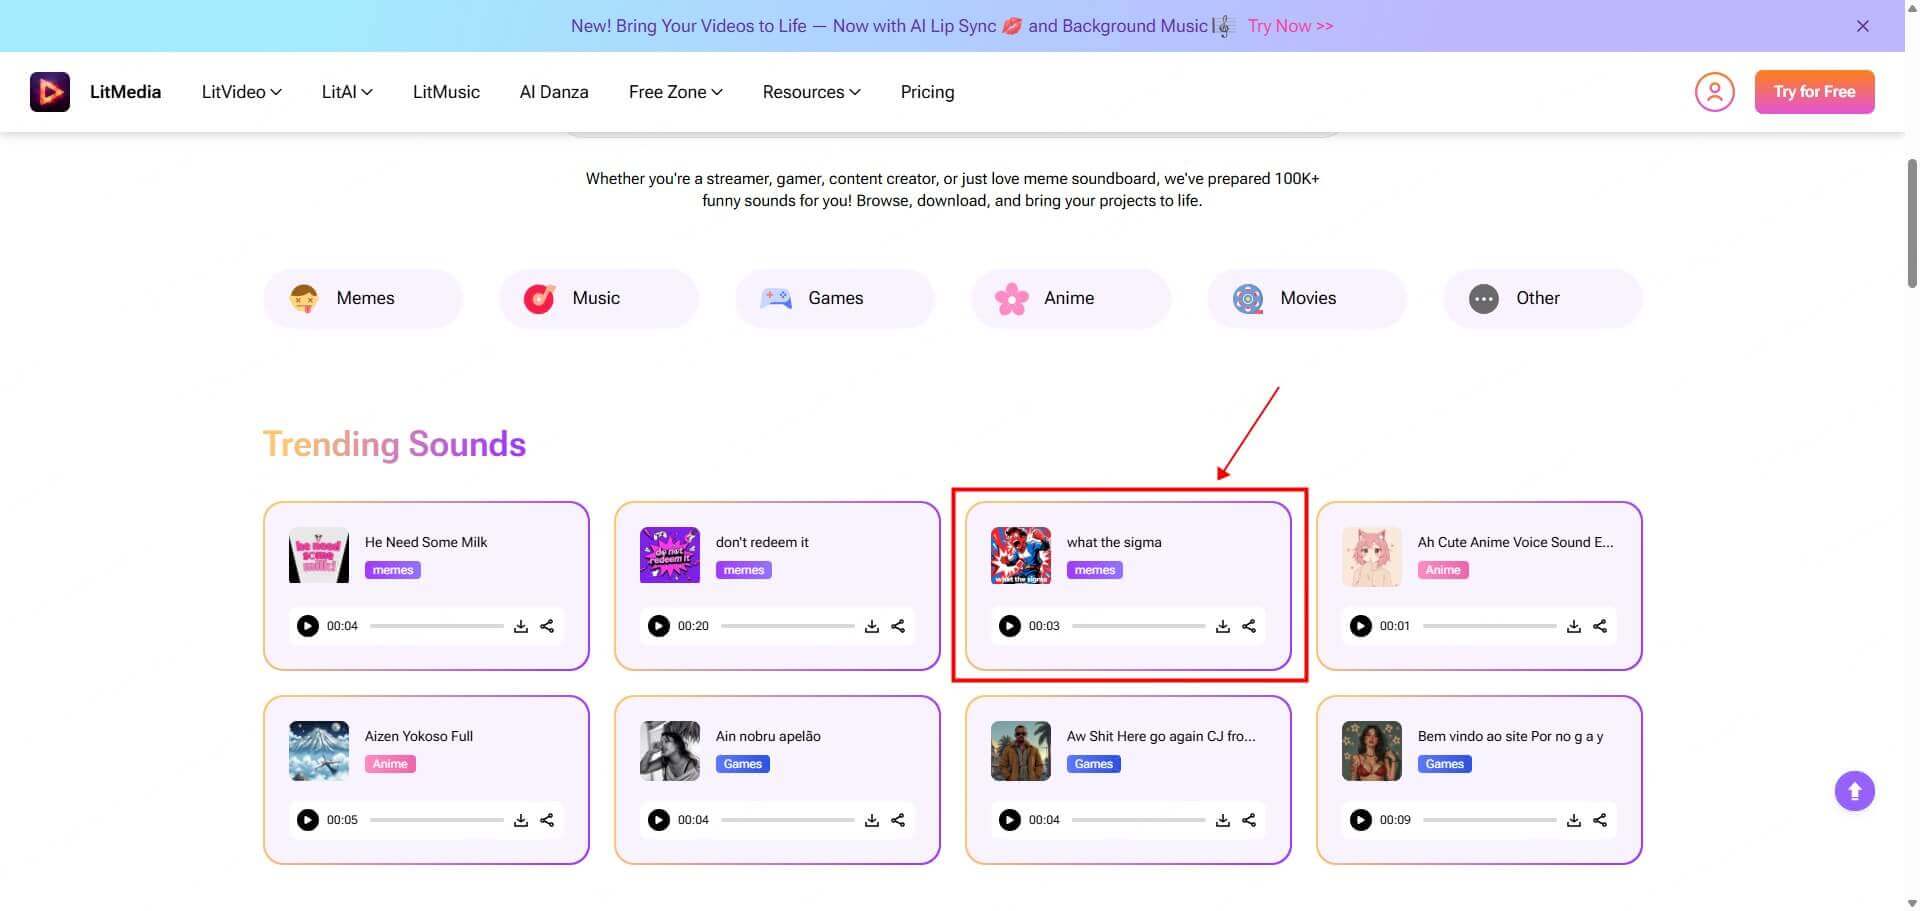1920x911 pixels.
Task: Open the "Try Now" banner link
Action: tap(1289, 25)
